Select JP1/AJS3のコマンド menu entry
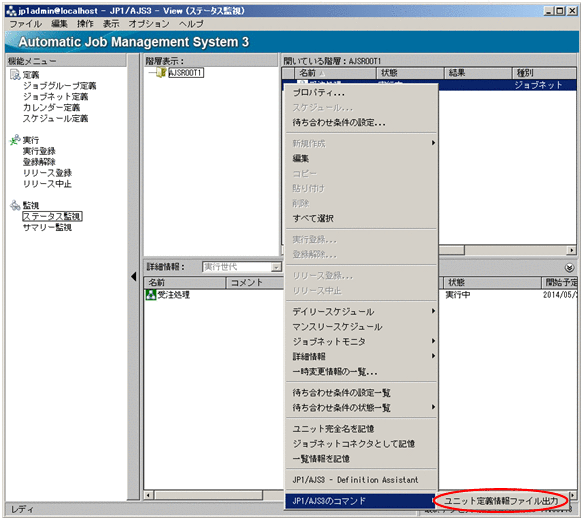Screen dimensions: 585x521 click(361, 501)
